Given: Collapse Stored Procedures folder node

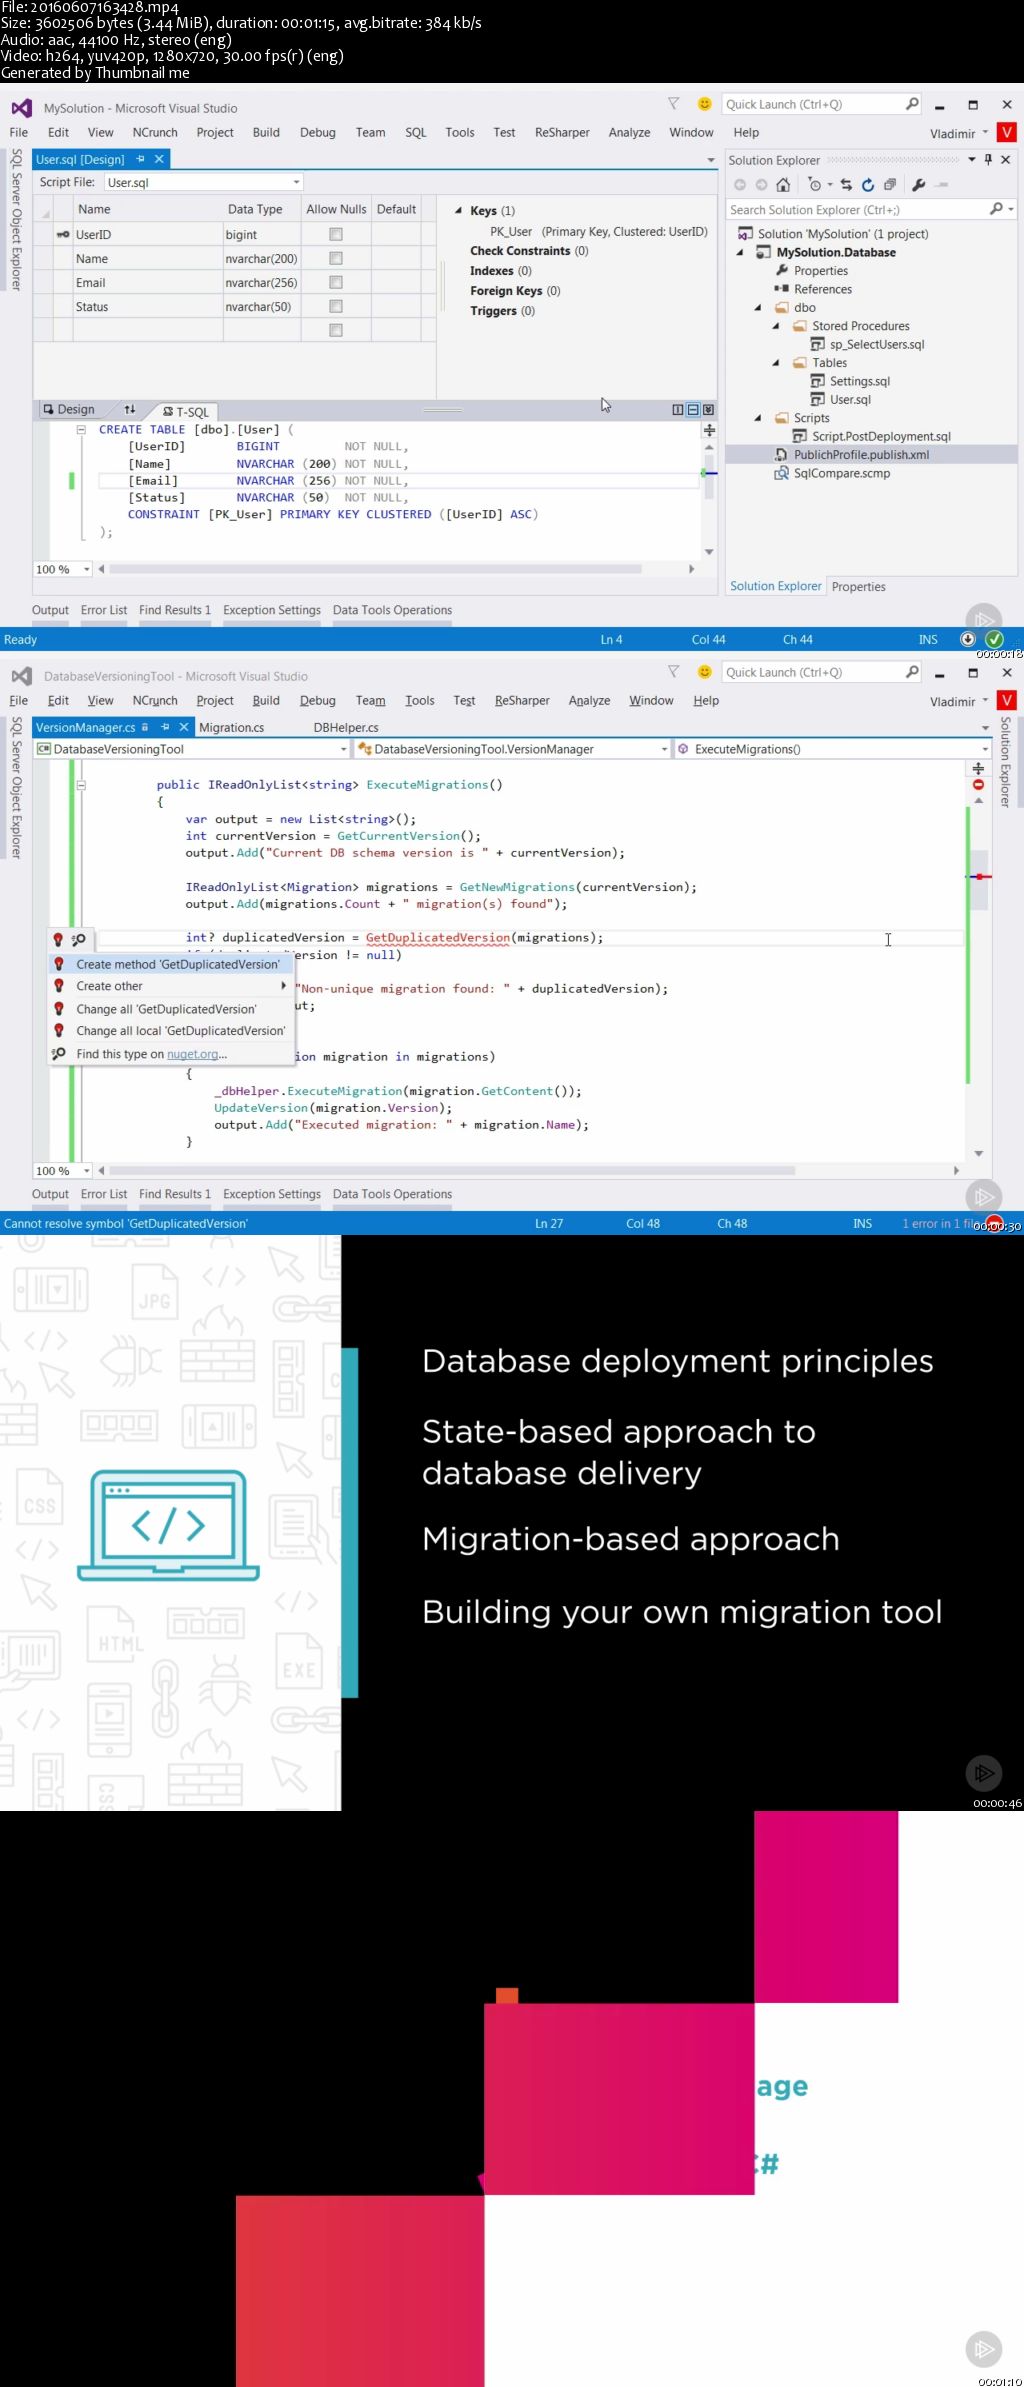Looking at the screenshot, I should pyautogui.click(x=776, y=326).
